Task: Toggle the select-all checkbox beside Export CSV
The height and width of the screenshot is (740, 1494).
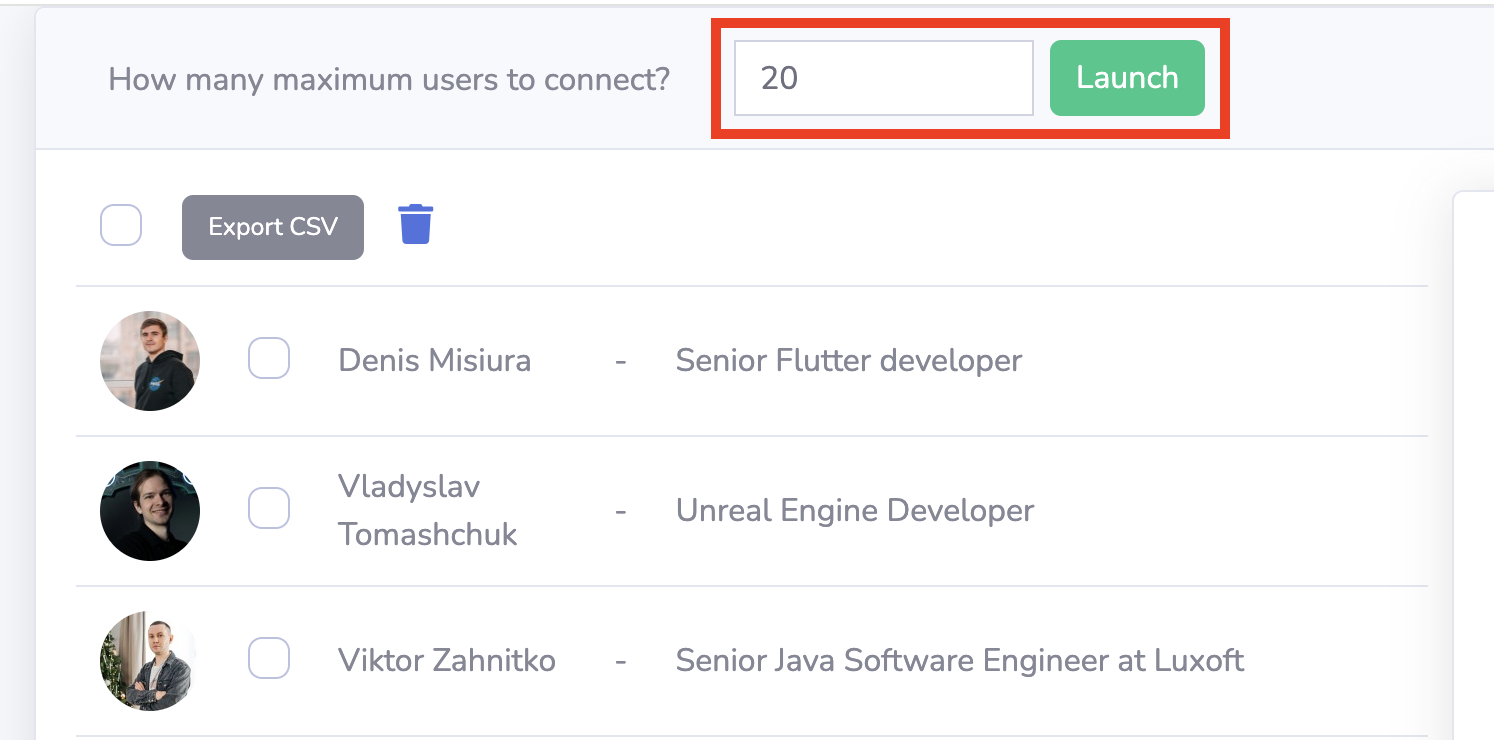Action: [x=121, y=225]
